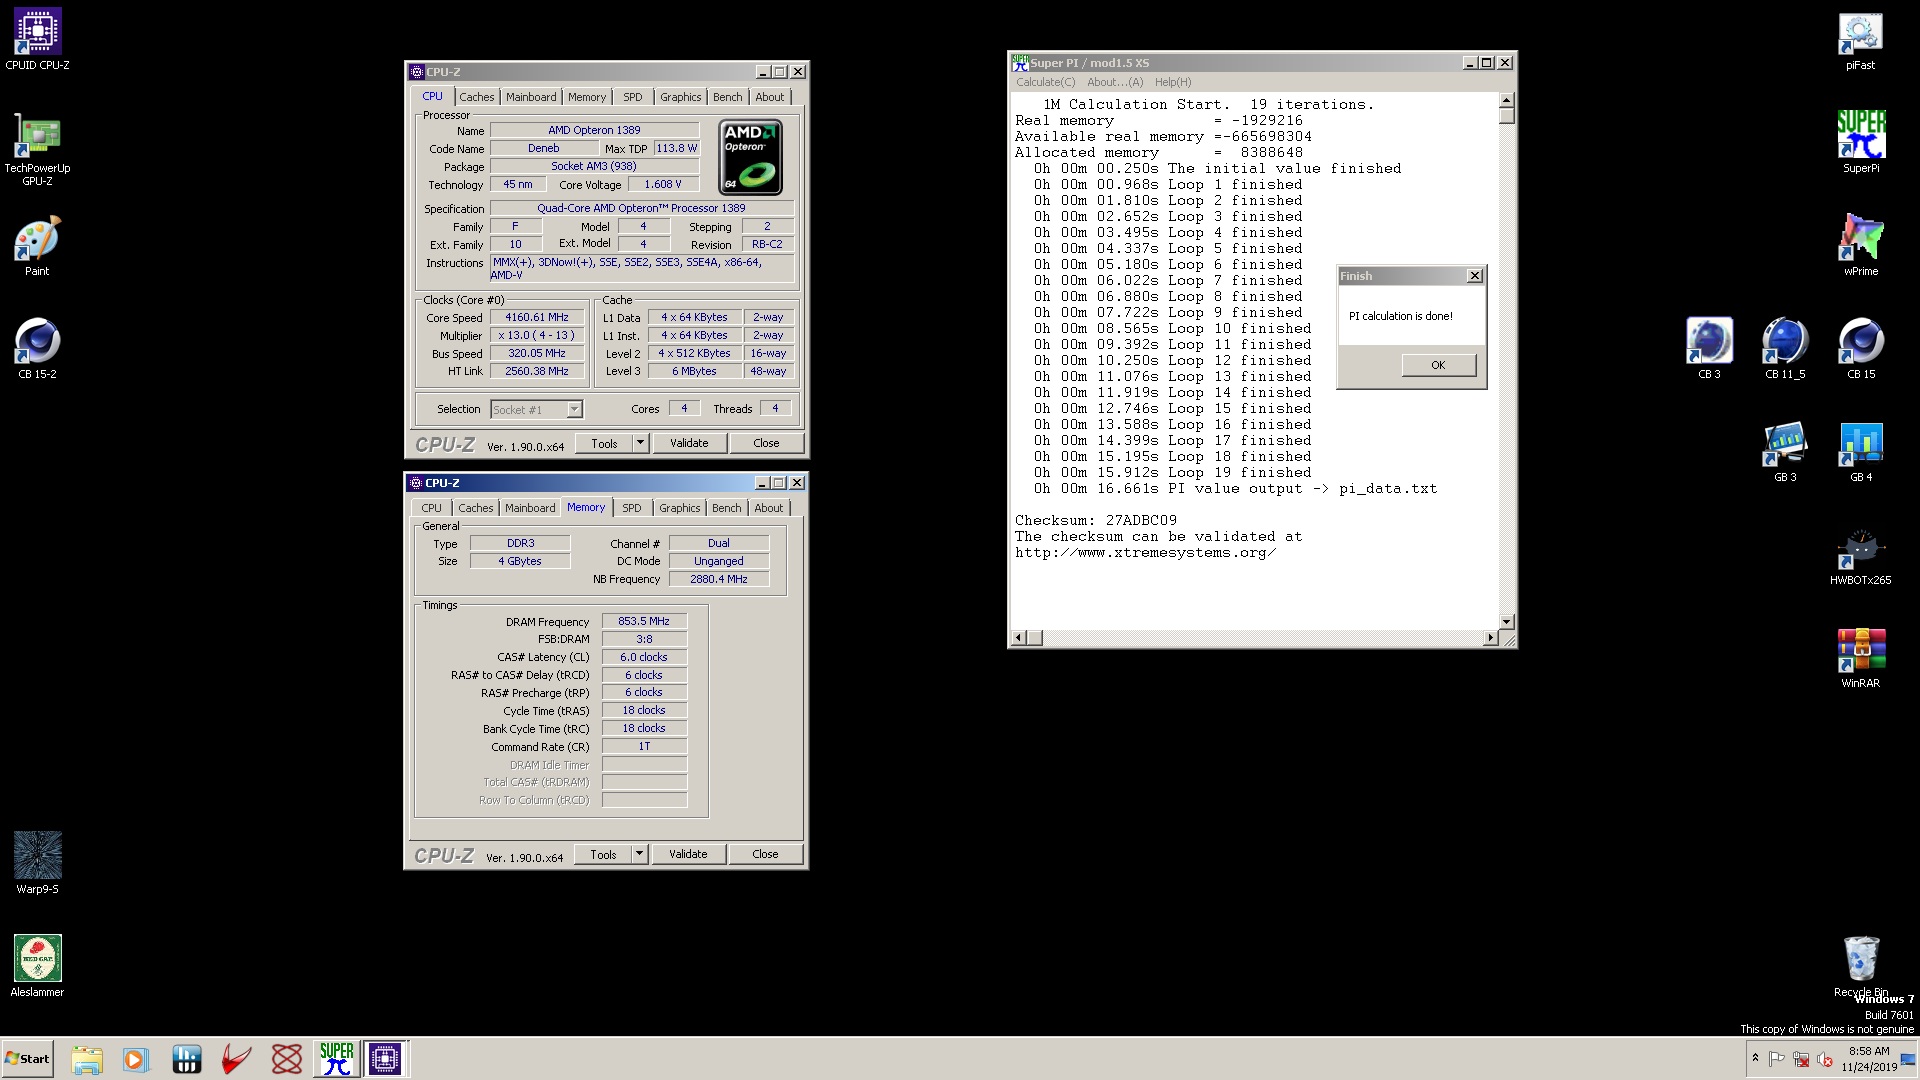
Task: Click the Tools button in the lower CPU-Z window
Action: [x=604, y=854]
